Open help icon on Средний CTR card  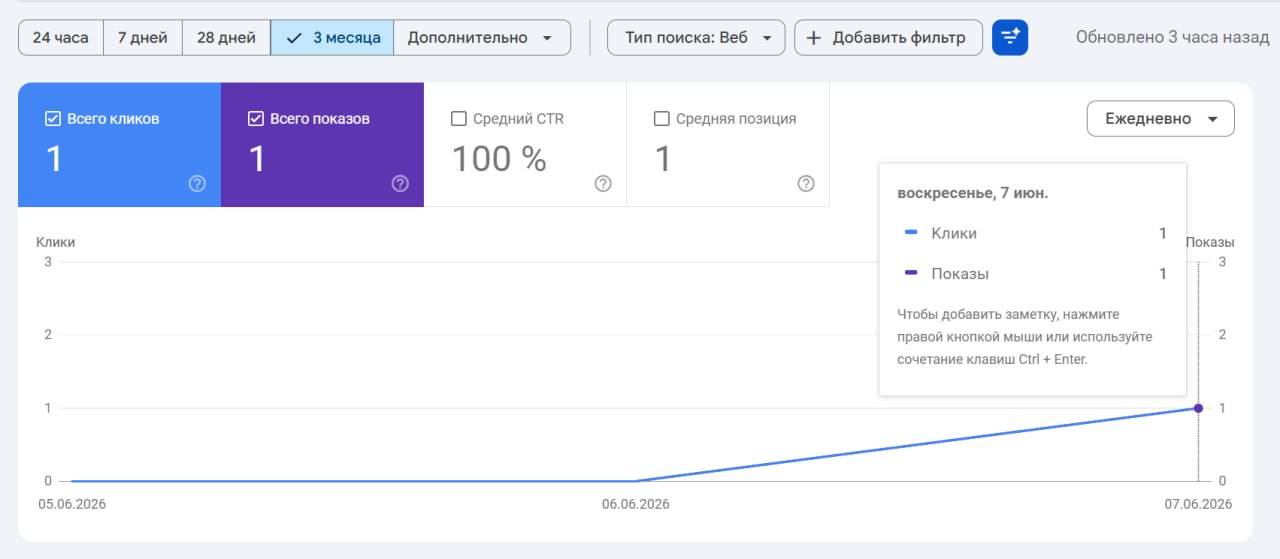point(603,183)
